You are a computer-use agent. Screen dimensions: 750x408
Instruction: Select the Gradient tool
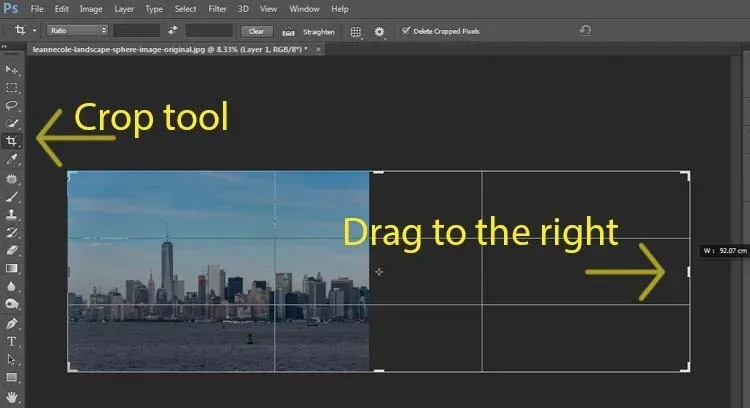pyautogui.click(x=12, y=268)
